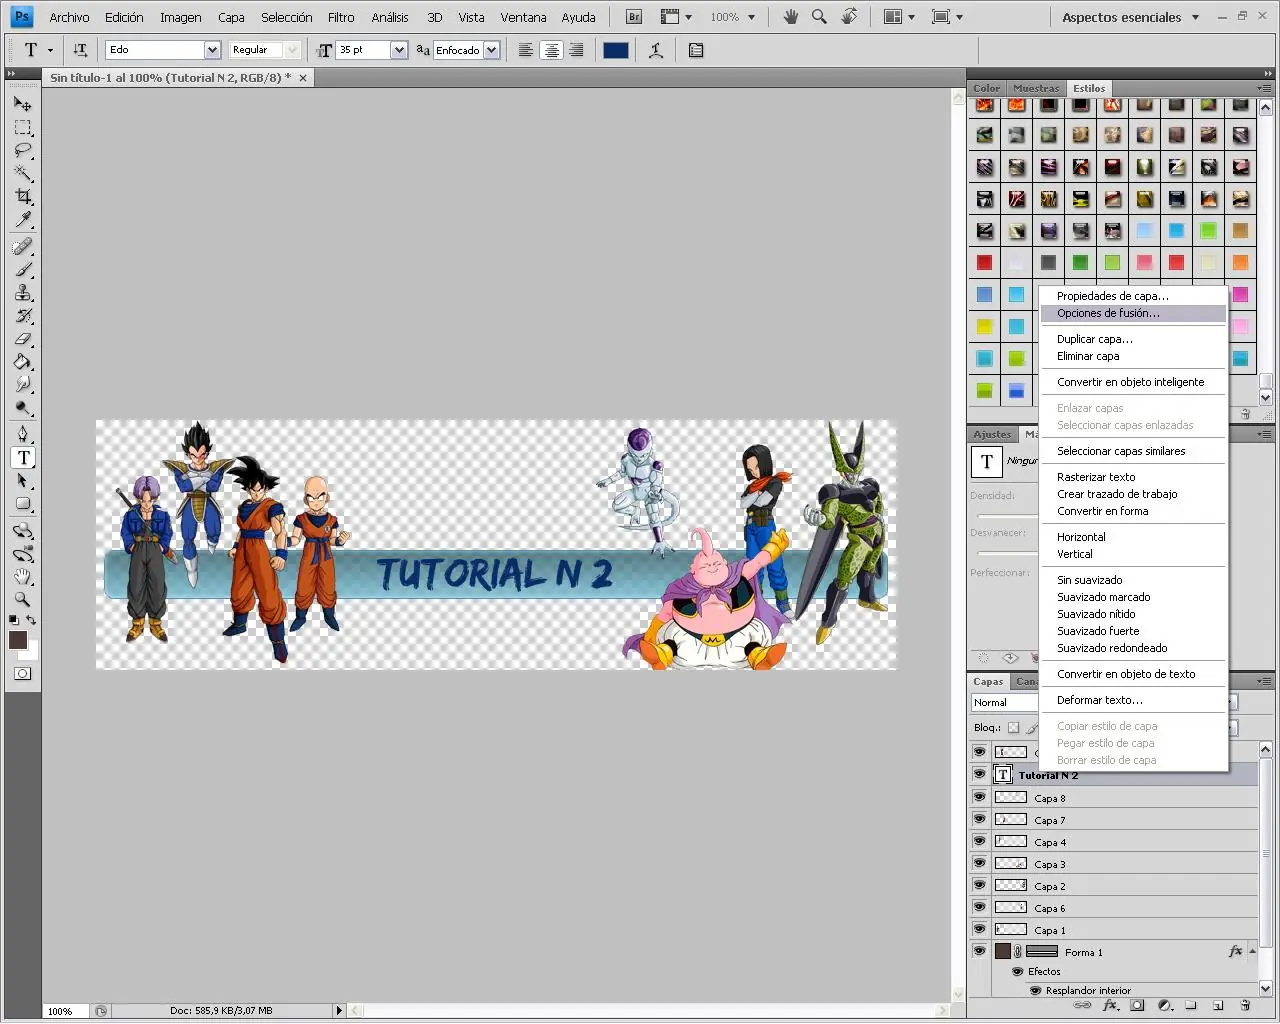
Task: Select the History Brush tool
Action: coord(23,315)
